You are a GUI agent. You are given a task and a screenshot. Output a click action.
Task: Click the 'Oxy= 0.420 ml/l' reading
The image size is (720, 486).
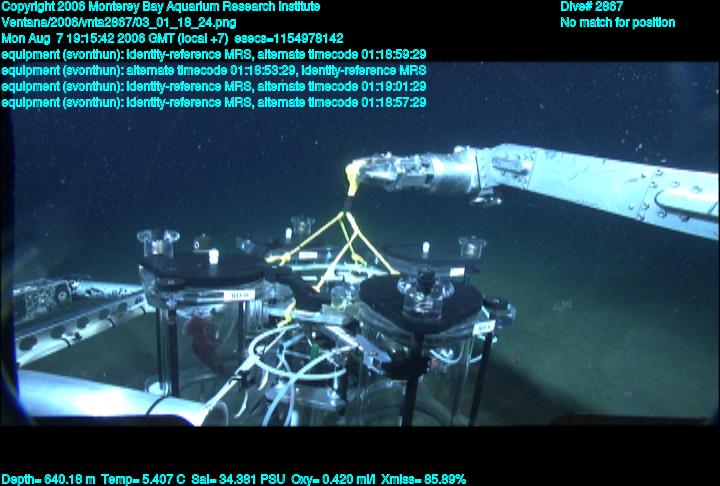pyautogui.click(x=333, y=480)
